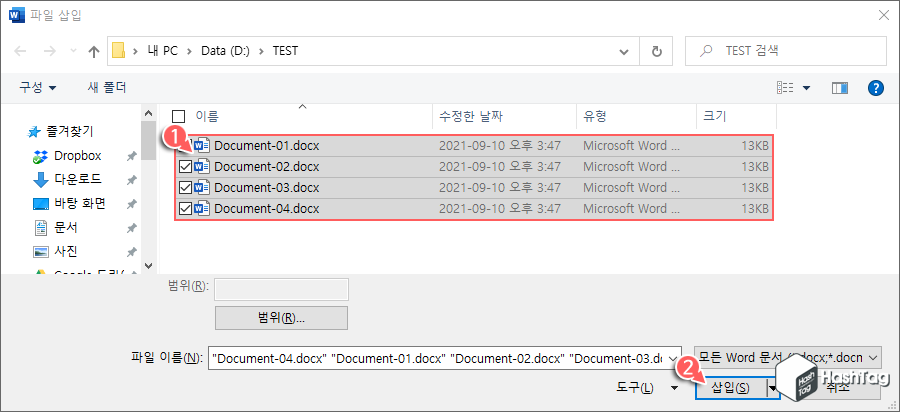The width and height of the screenshot is (900, 412).
Task: Click the Document-04.docx Word file icon
Action: [202, 209]
